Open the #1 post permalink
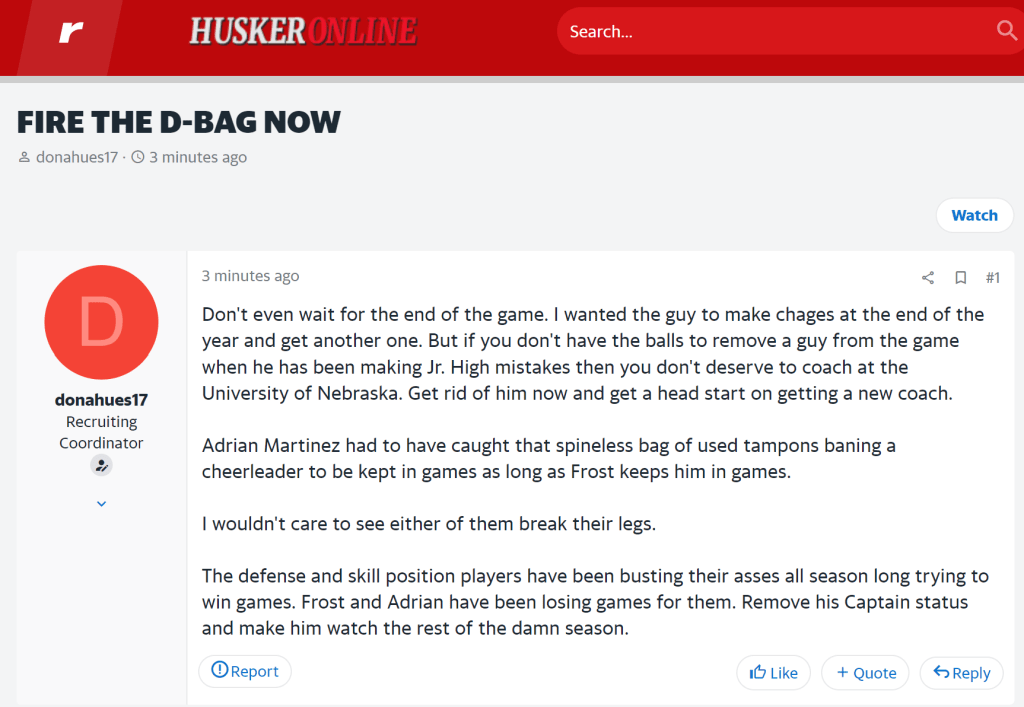The image size is (1024, 707). (x=992, y=277)
